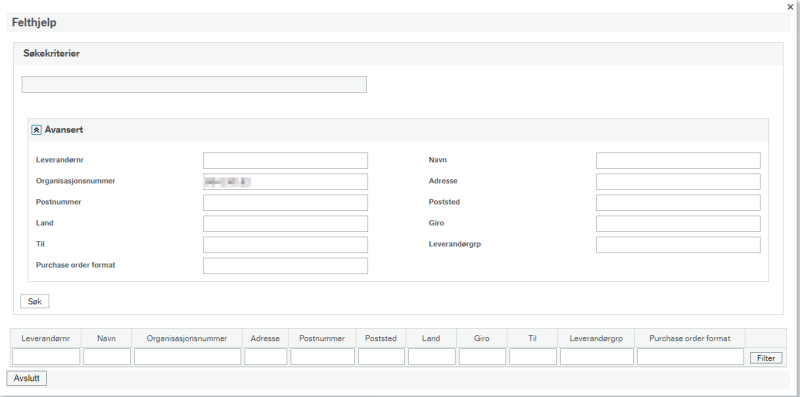The height and width of the screenshot is (397, 800).
Task: Click the Filter button
Action: click(x=766, y=358)
